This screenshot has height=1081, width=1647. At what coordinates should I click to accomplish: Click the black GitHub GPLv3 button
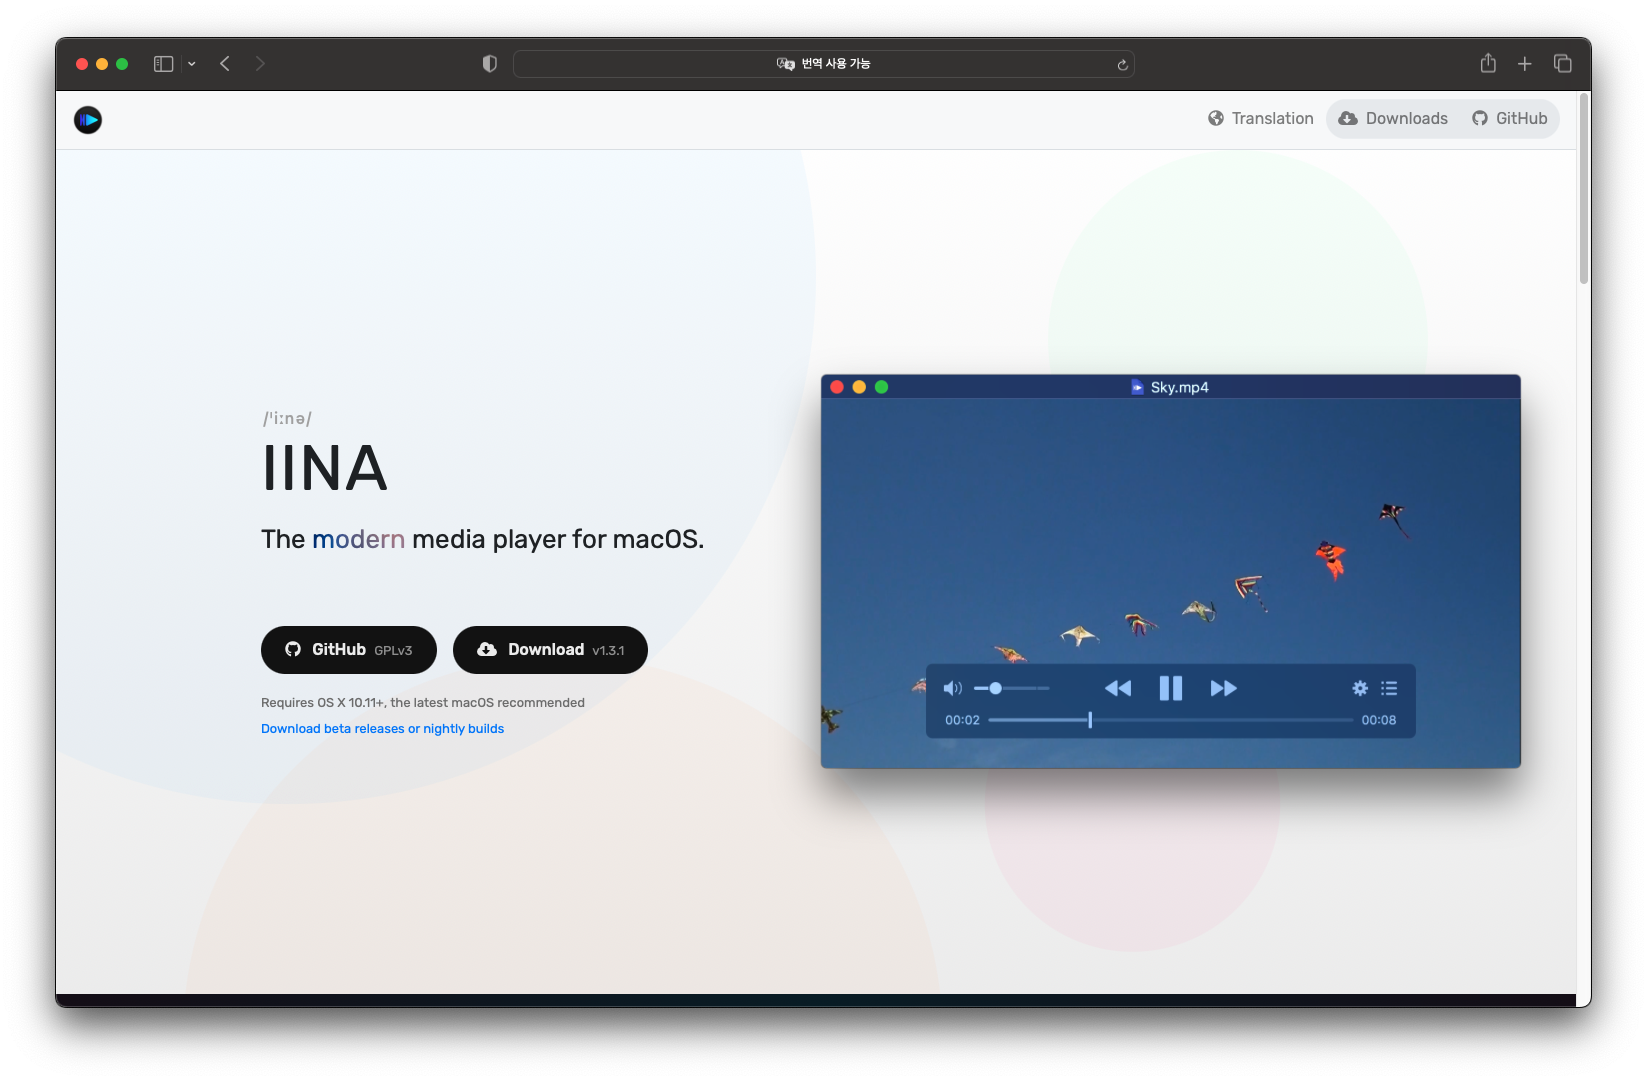349,650
